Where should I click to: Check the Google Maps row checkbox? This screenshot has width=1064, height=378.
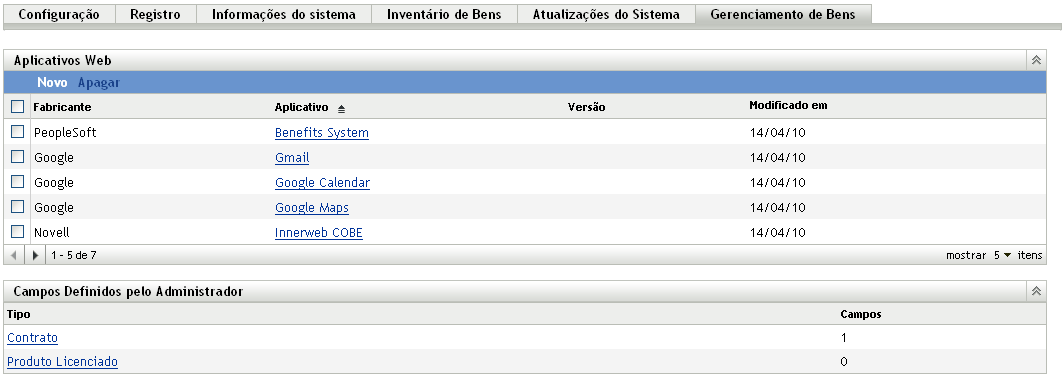tap(18, 206)
